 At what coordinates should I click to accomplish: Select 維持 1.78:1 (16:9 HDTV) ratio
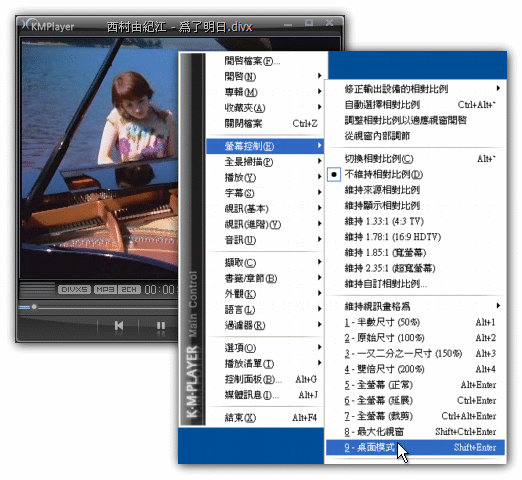415,237
